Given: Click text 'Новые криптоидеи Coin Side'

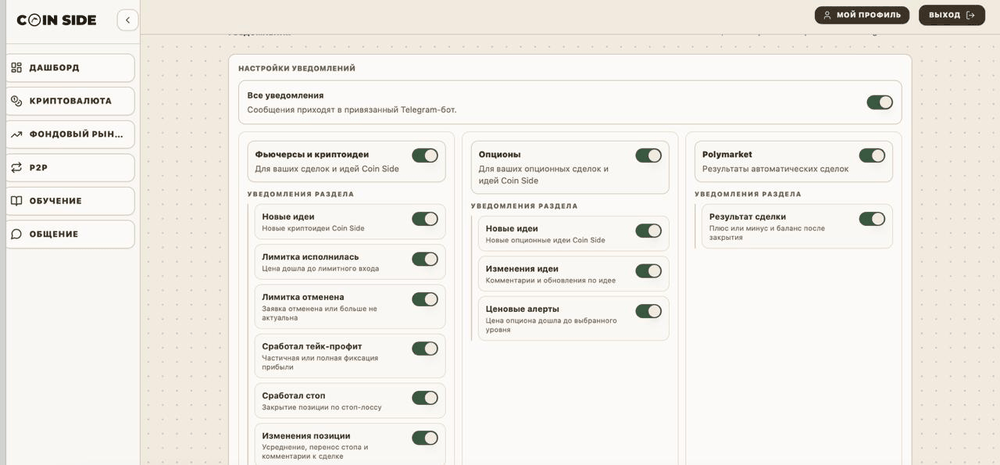Looking at the screenshot, I should pos(313,228).
